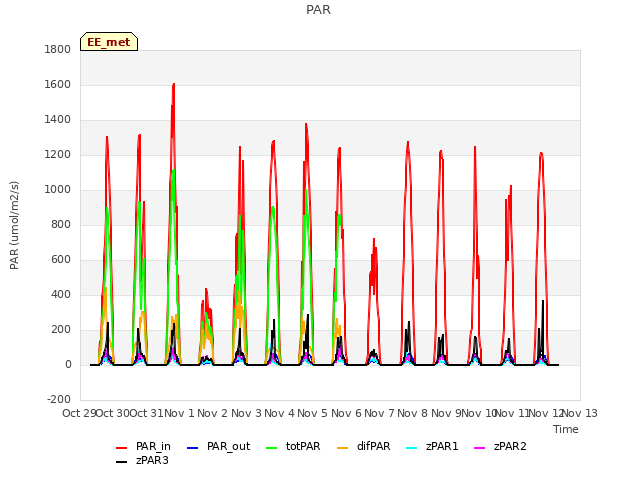Toggle the zPAR2 legend entry
Image resolution: width=640 pixels, height=480 pixels.
(x=500, y=447)
